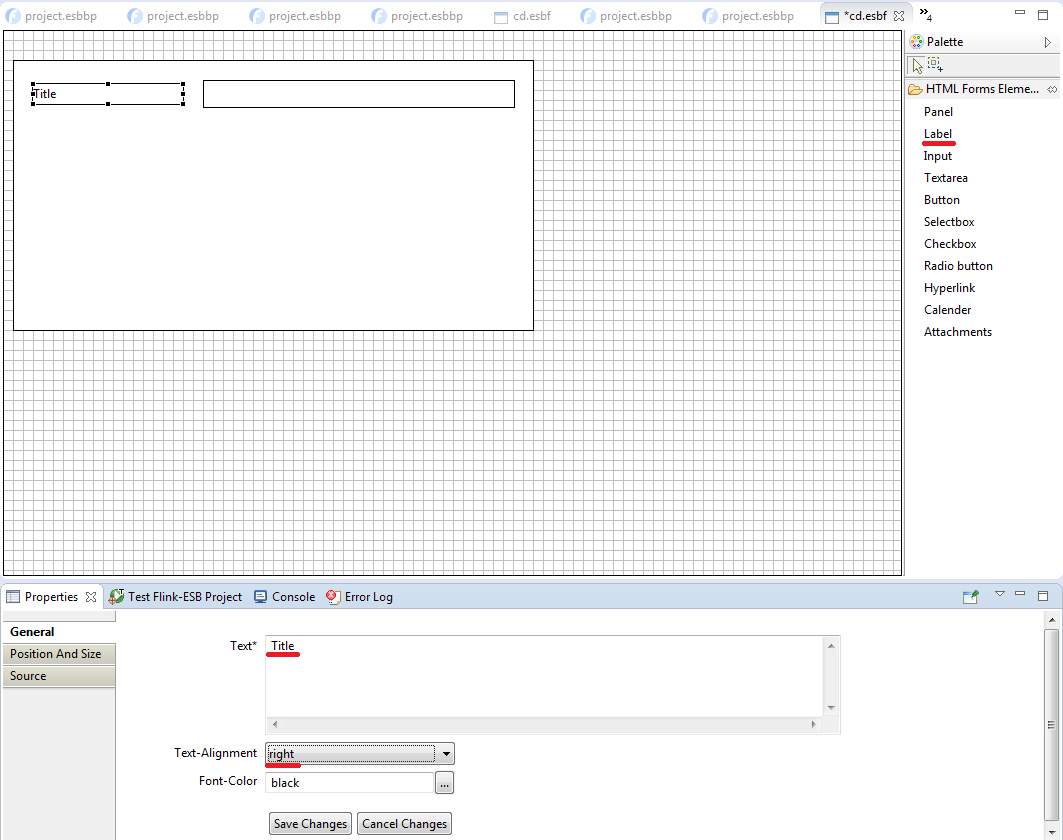Click the new Properties view pin icon
Screen dimensions: 1063x840
click(970, 597)
